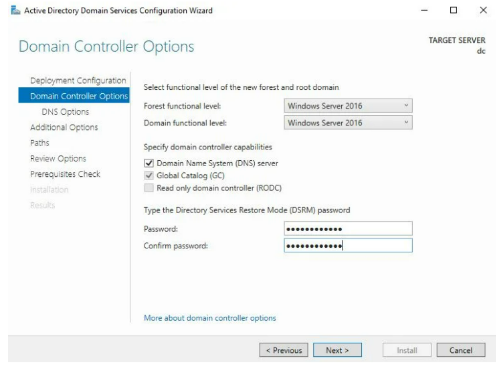Open Additional Options step in sidebar
500x371 pixels.
click(x=64, y=127)
